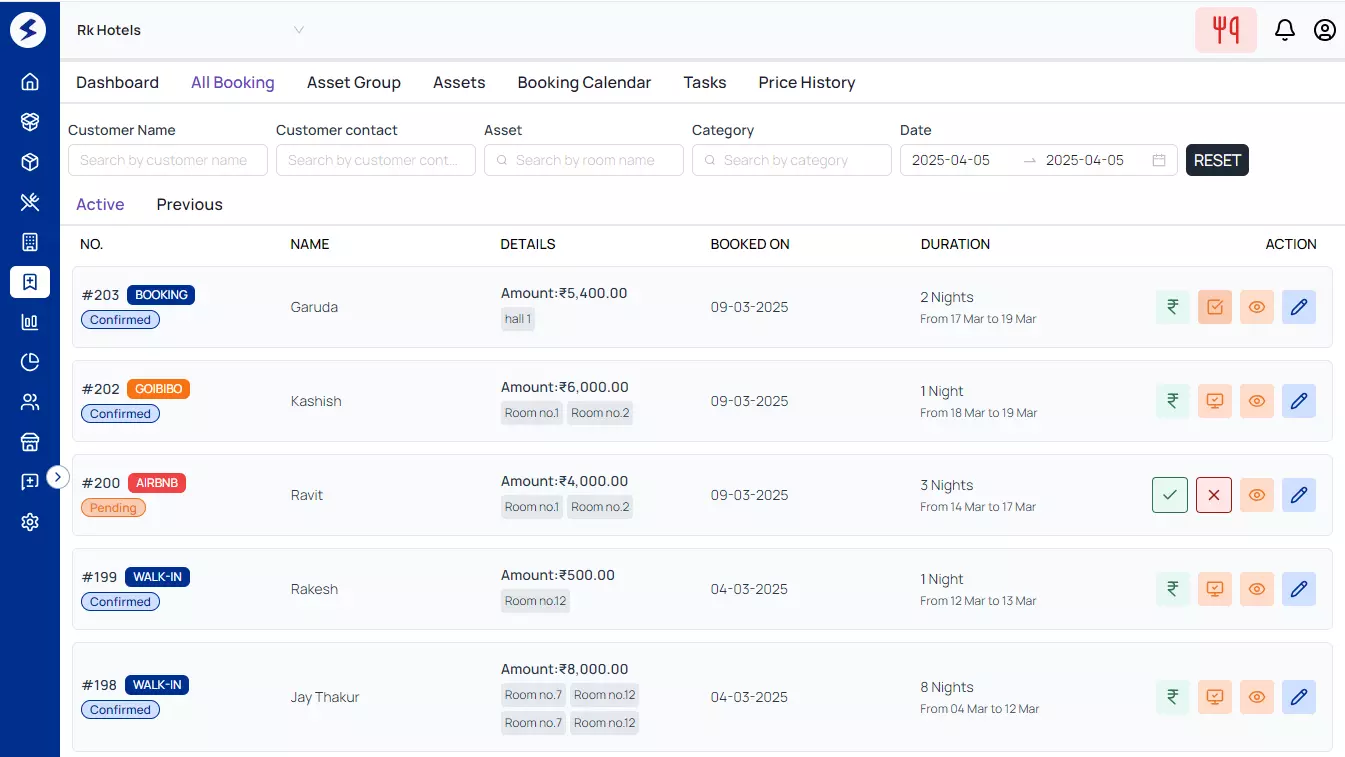
Task: Click the rupee payment icon for Garuda's booking
Action: (1171, 307)
